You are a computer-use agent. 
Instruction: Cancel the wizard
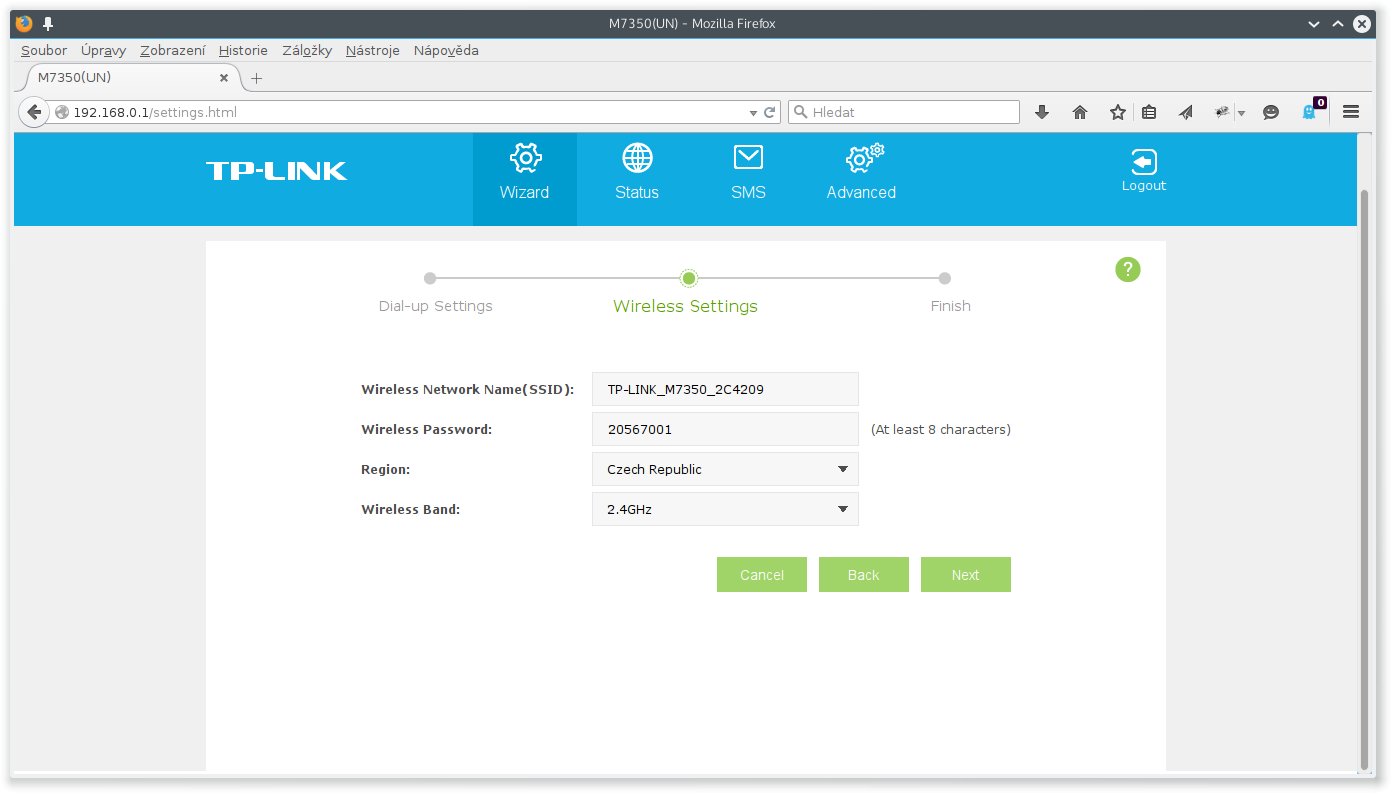pyautogui.click(x=762, y=575)
